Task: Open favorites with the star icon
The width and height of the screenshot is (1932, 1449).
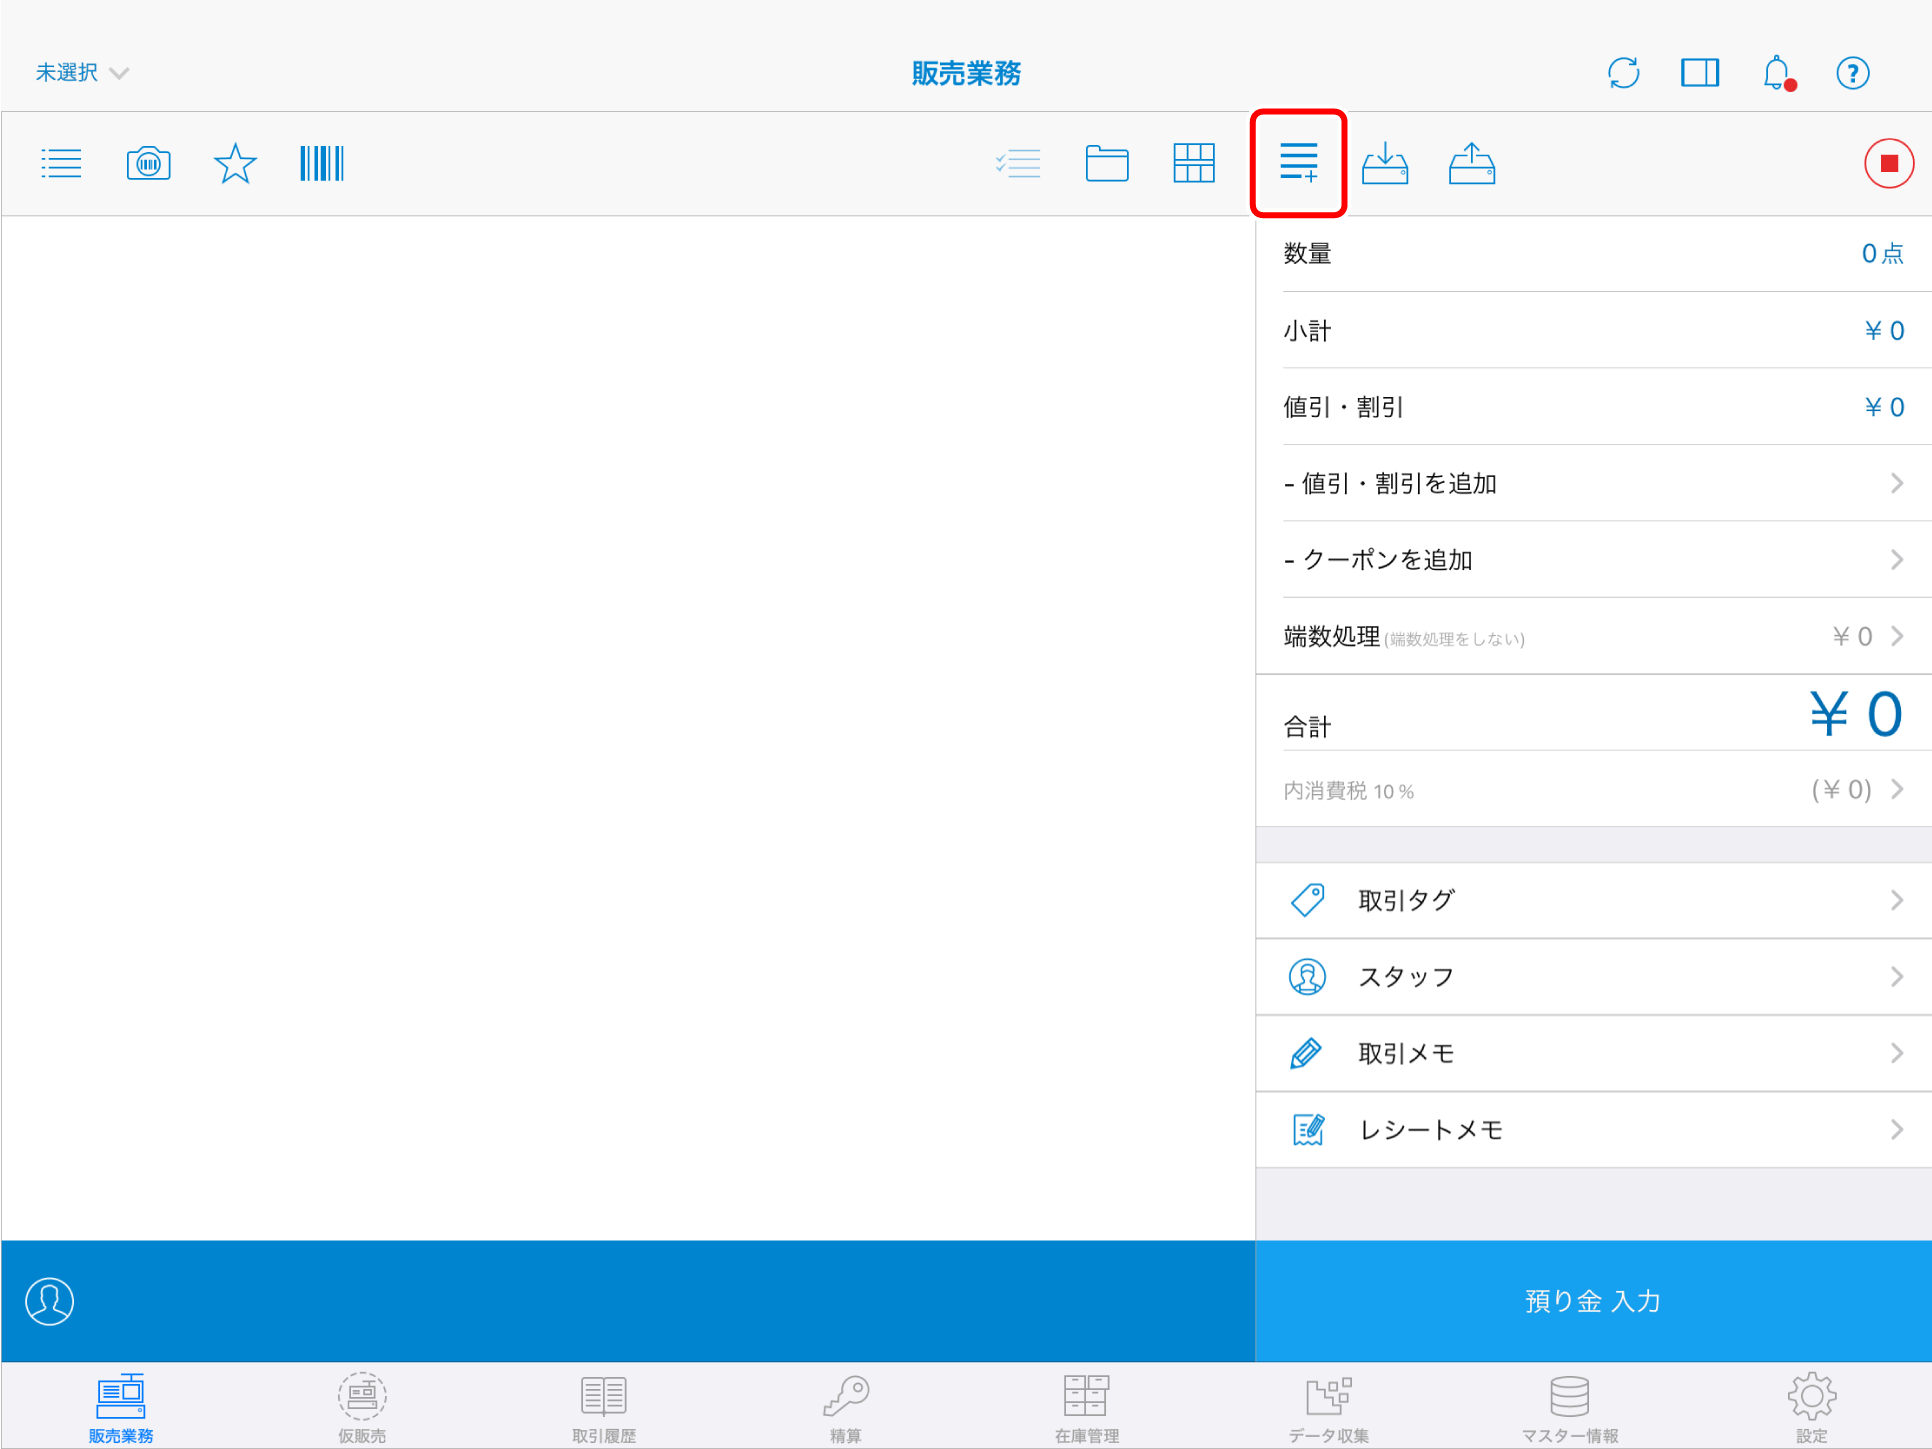Action: pos(235,163)
